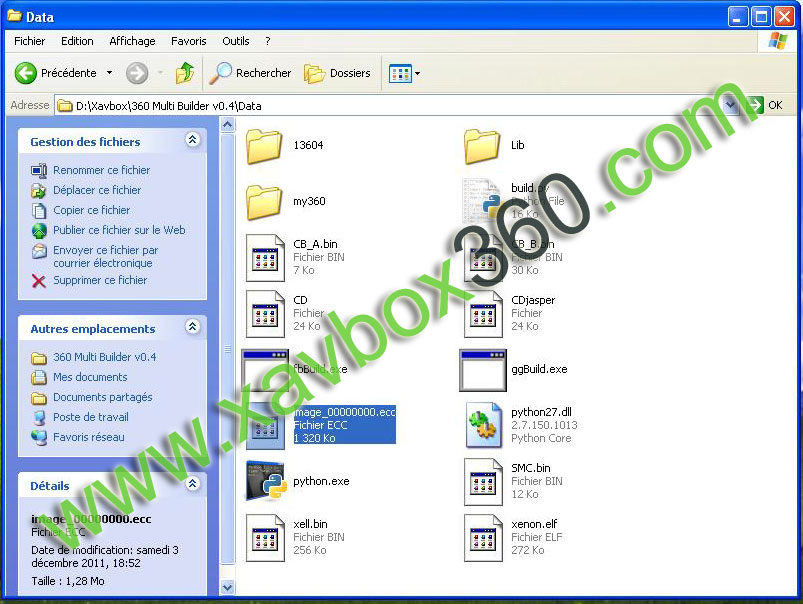Click the Data title bar folder icon

(14, 16)
